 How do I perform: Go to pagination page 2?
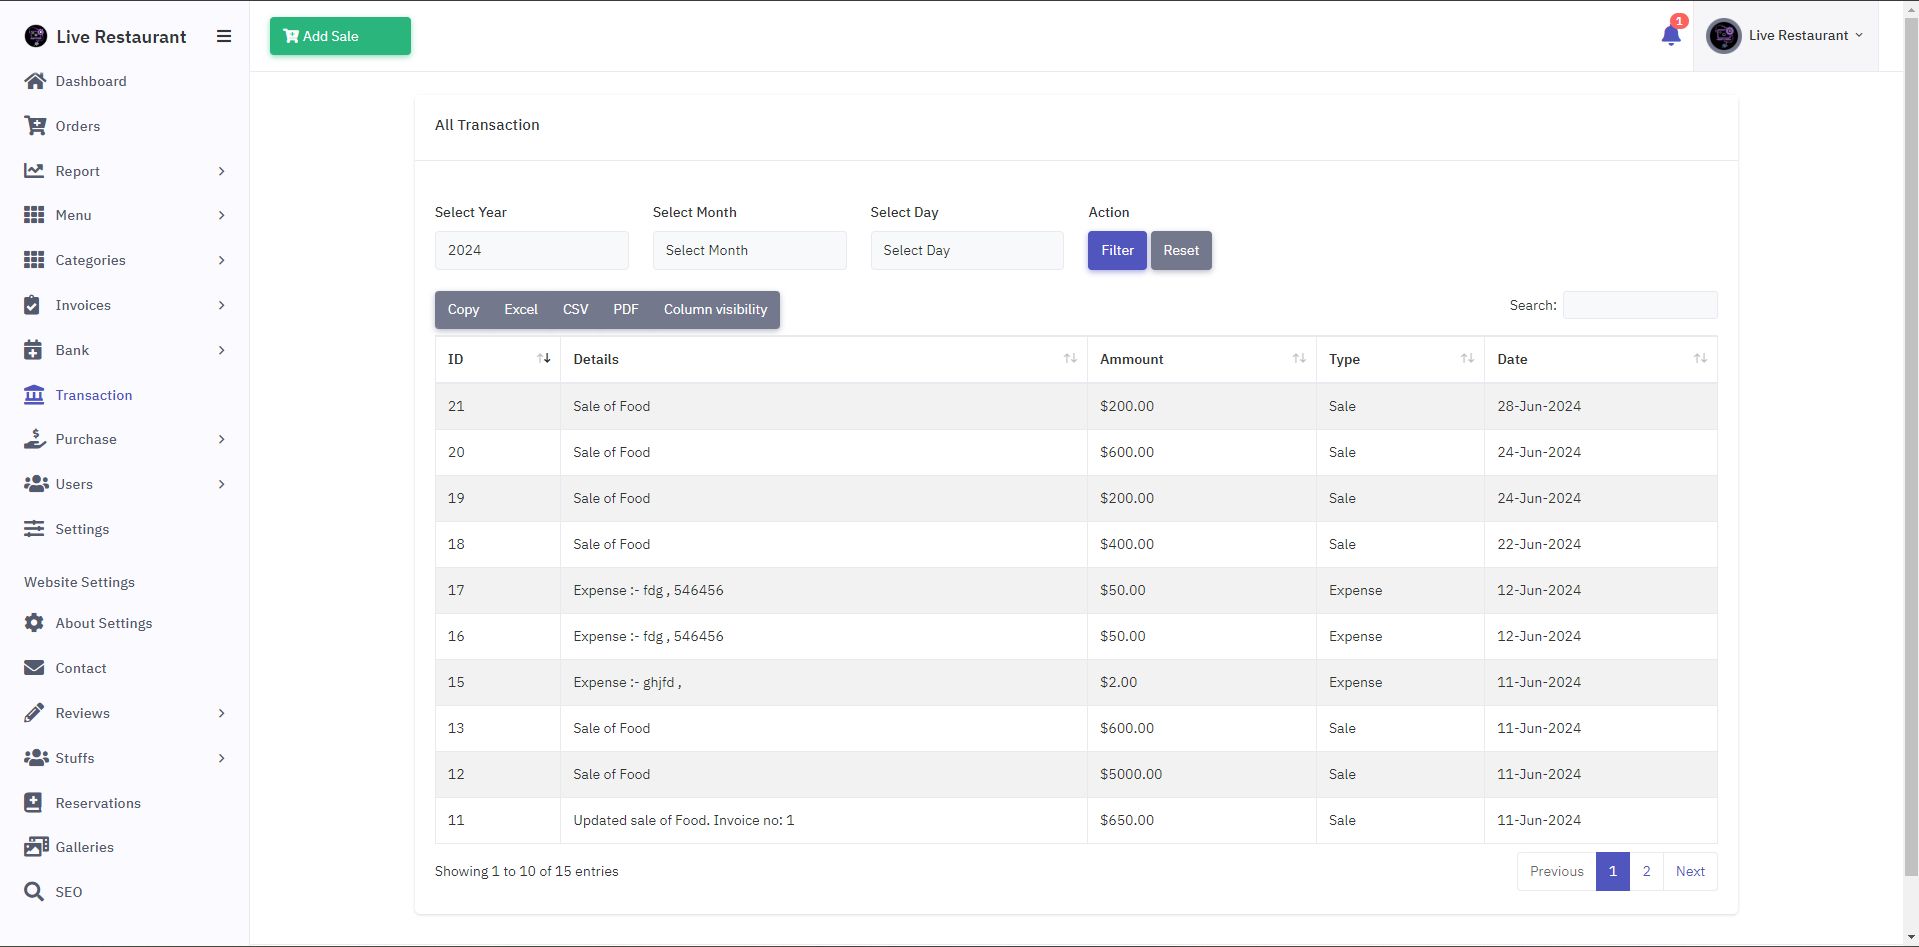coord(1646,871)
